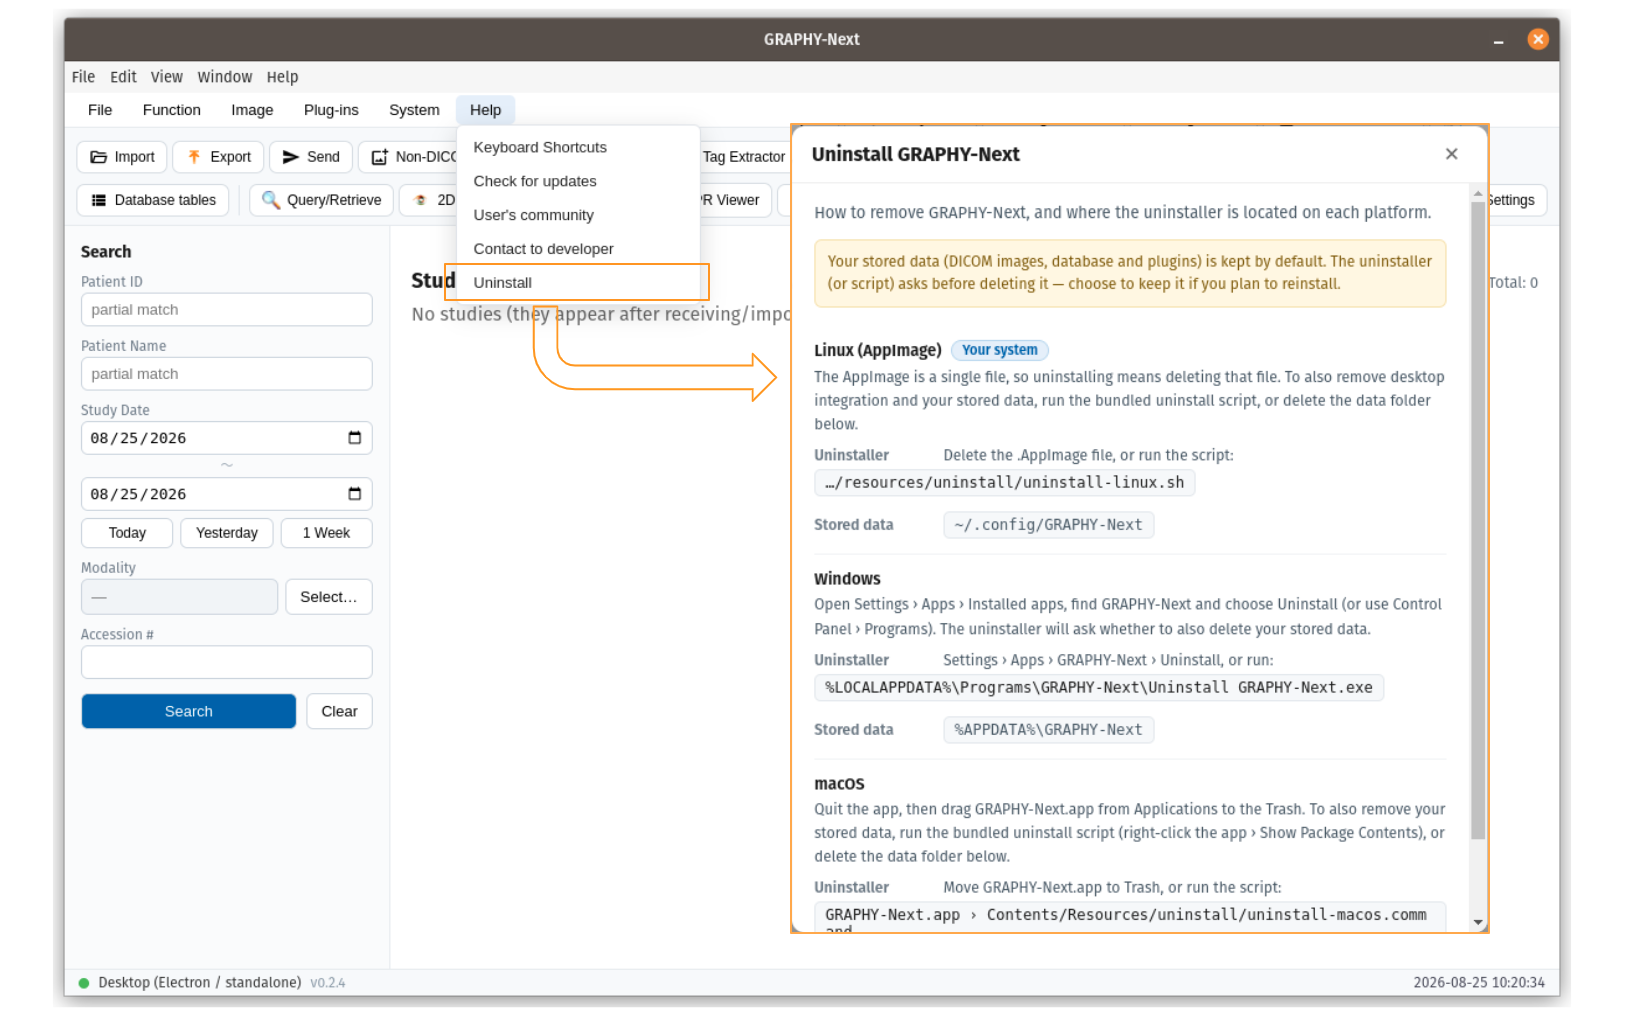Click the 'Uninstall GRAPHY-Next.exe' path
Image resolution: width=1625 pixels, height=1015 pixels.
1099,688
